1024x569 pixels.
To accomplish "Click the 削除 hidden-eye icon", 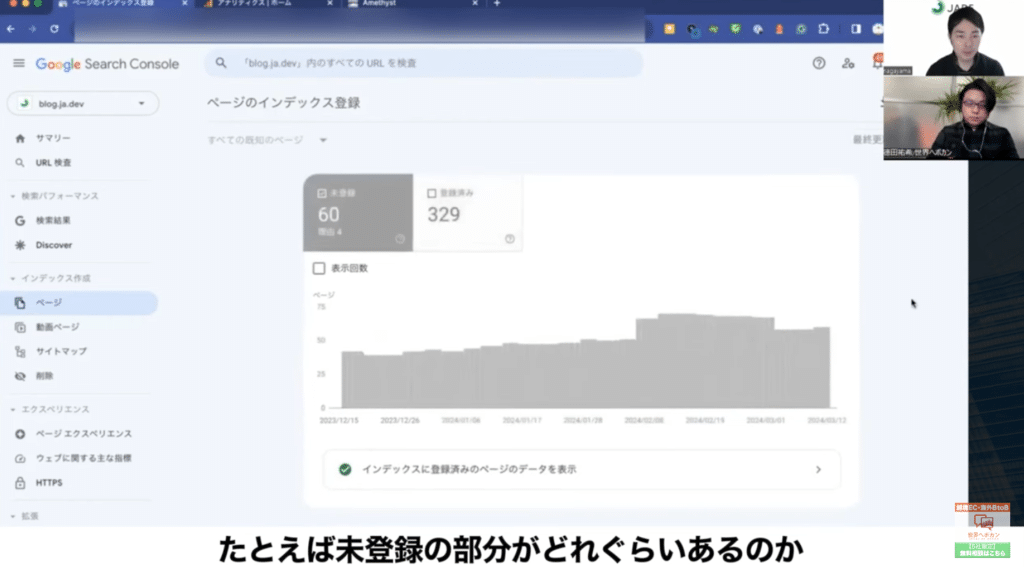I will pyautogui.click(x=20, y=376).
